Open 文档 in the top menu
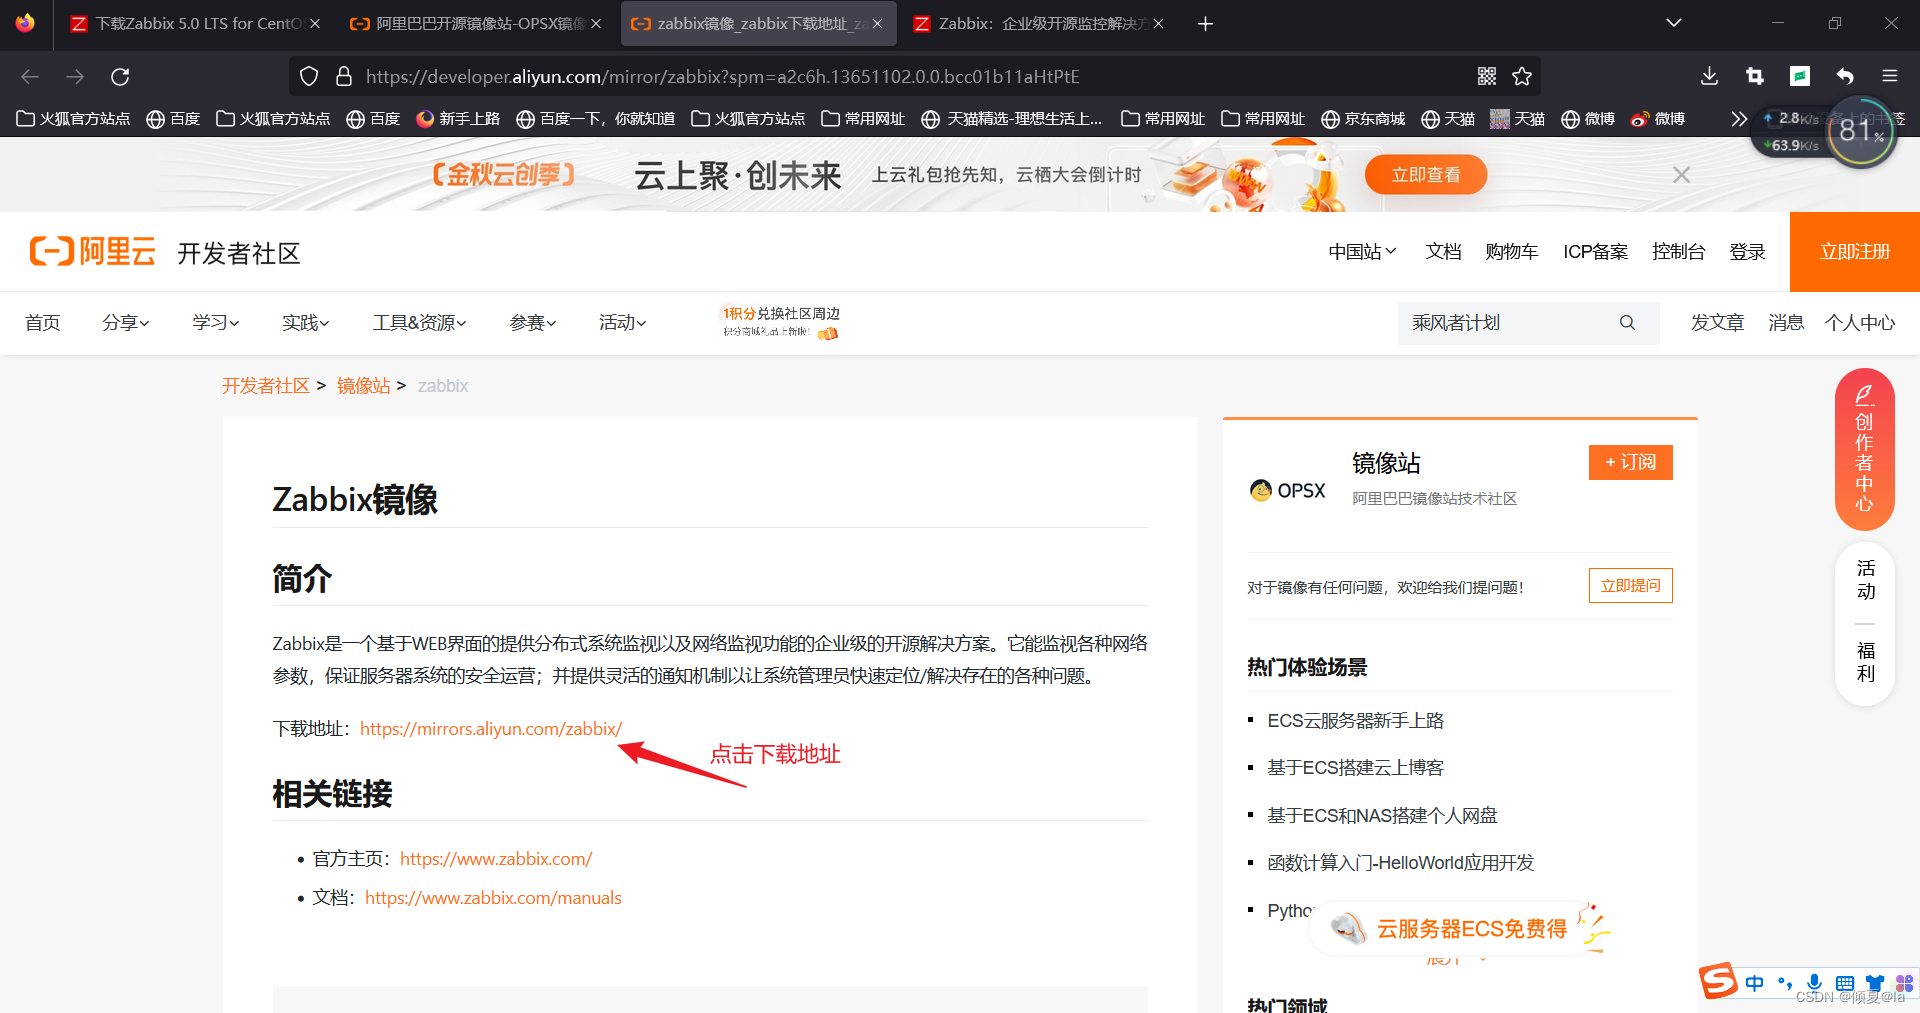 click(1443, 252)
